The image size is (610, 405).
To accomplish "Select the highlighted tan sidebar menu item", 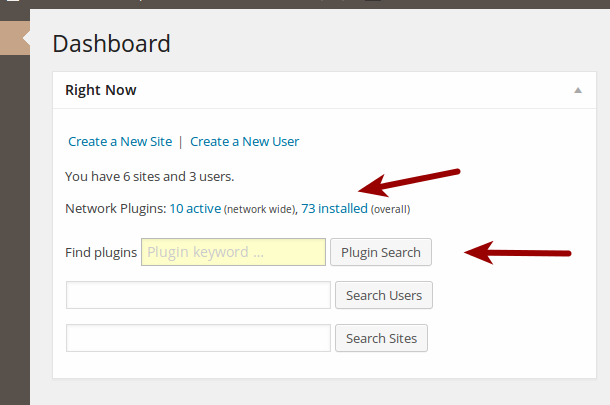I will coord(15,38).
